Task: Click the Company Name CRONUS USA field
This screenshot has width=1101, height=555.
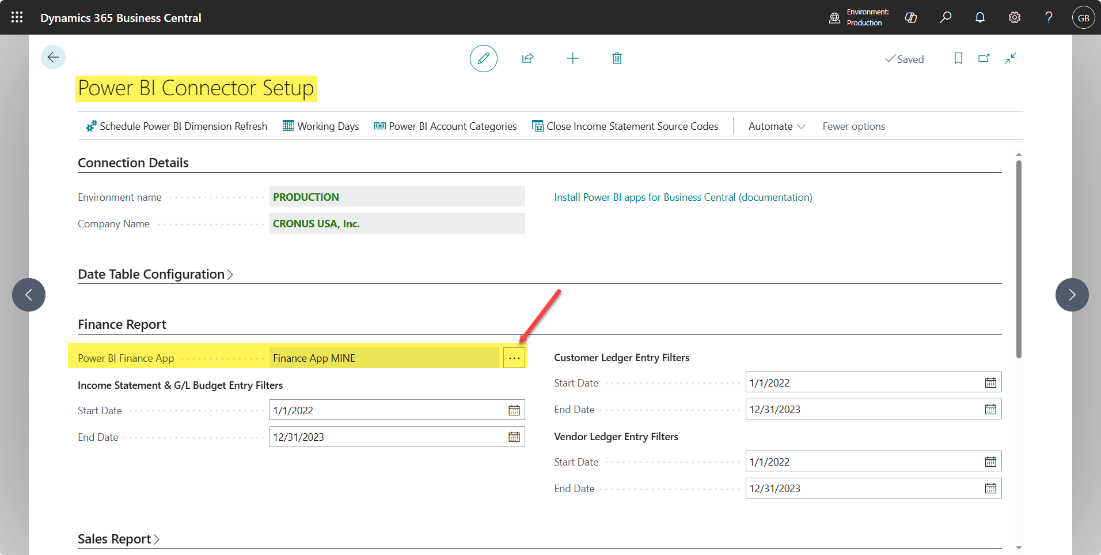Action: click(397, 223)
